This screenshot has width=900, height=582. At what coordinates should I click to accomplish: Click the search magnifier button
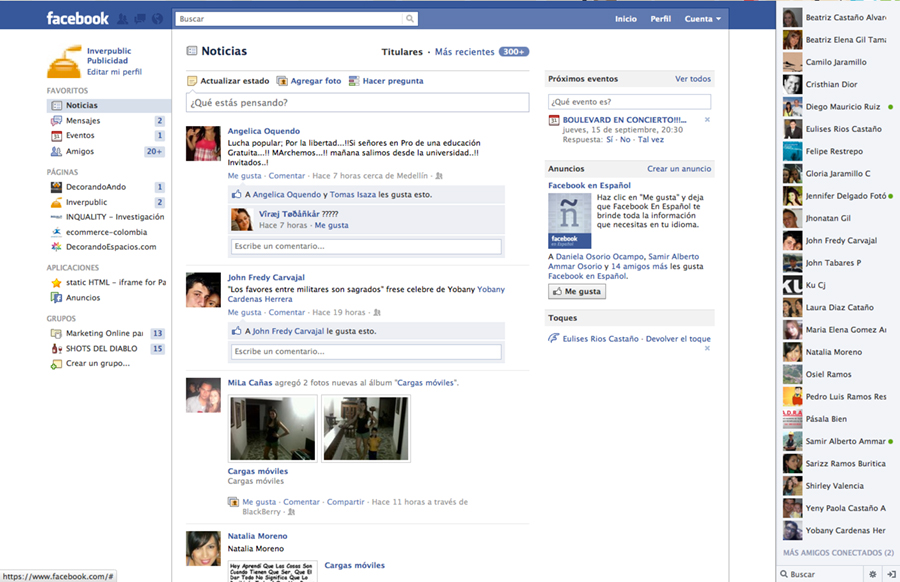point(410,19)
